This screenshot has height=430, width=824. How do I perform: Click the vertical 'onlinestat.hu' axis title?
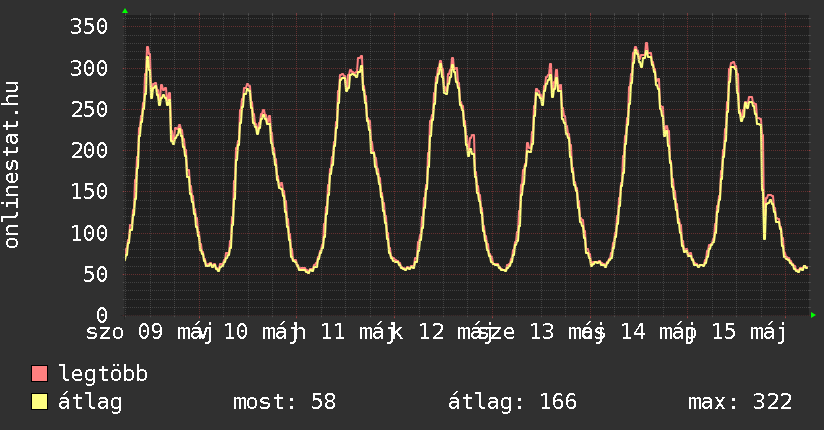(x=11, y=164)
